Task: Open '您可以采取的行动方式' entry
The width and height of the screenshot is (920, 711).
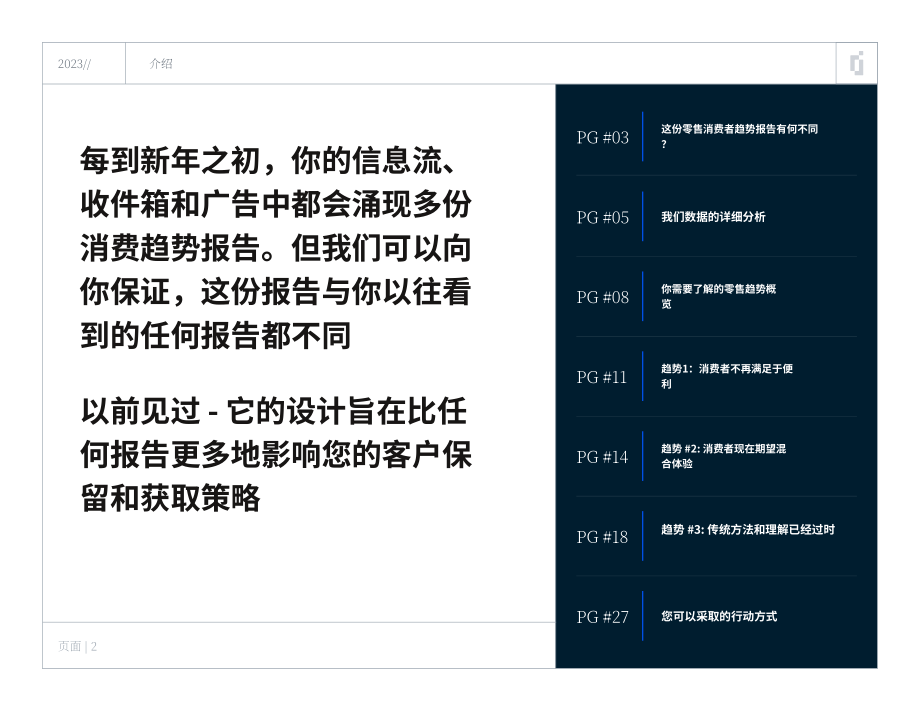Action: [x=719, y=616]
